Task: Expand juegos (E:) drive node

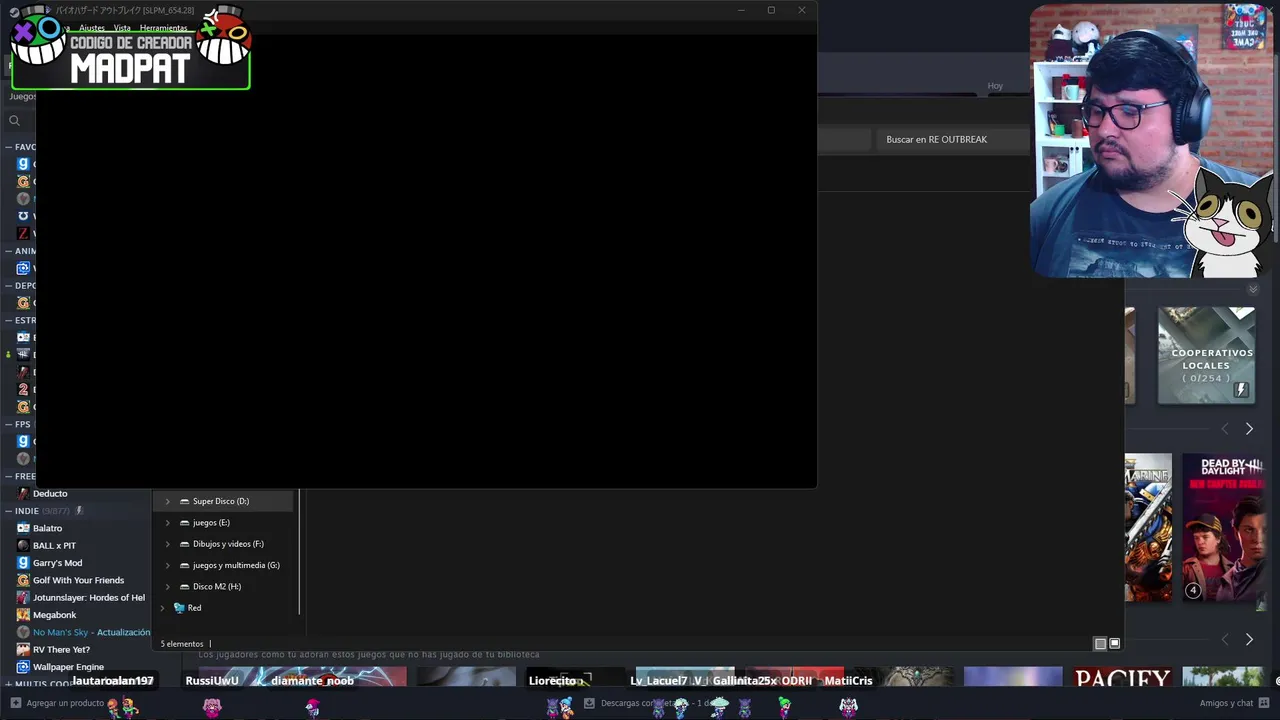Action: 167,522
